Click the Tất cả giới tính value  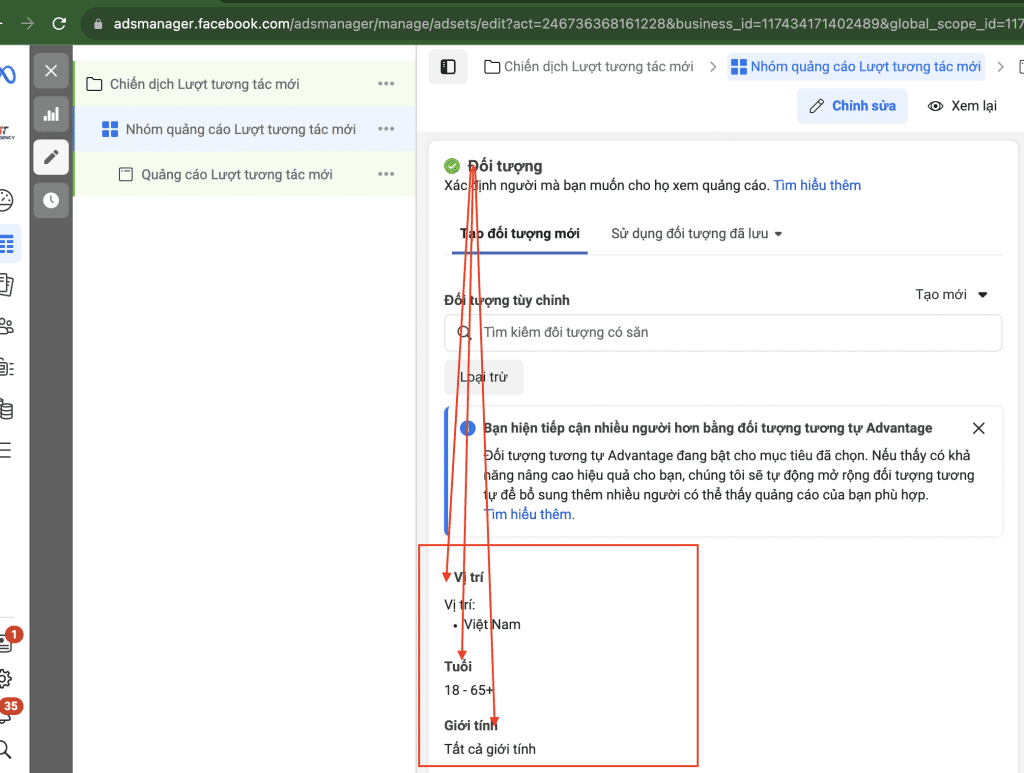(490, 749)
